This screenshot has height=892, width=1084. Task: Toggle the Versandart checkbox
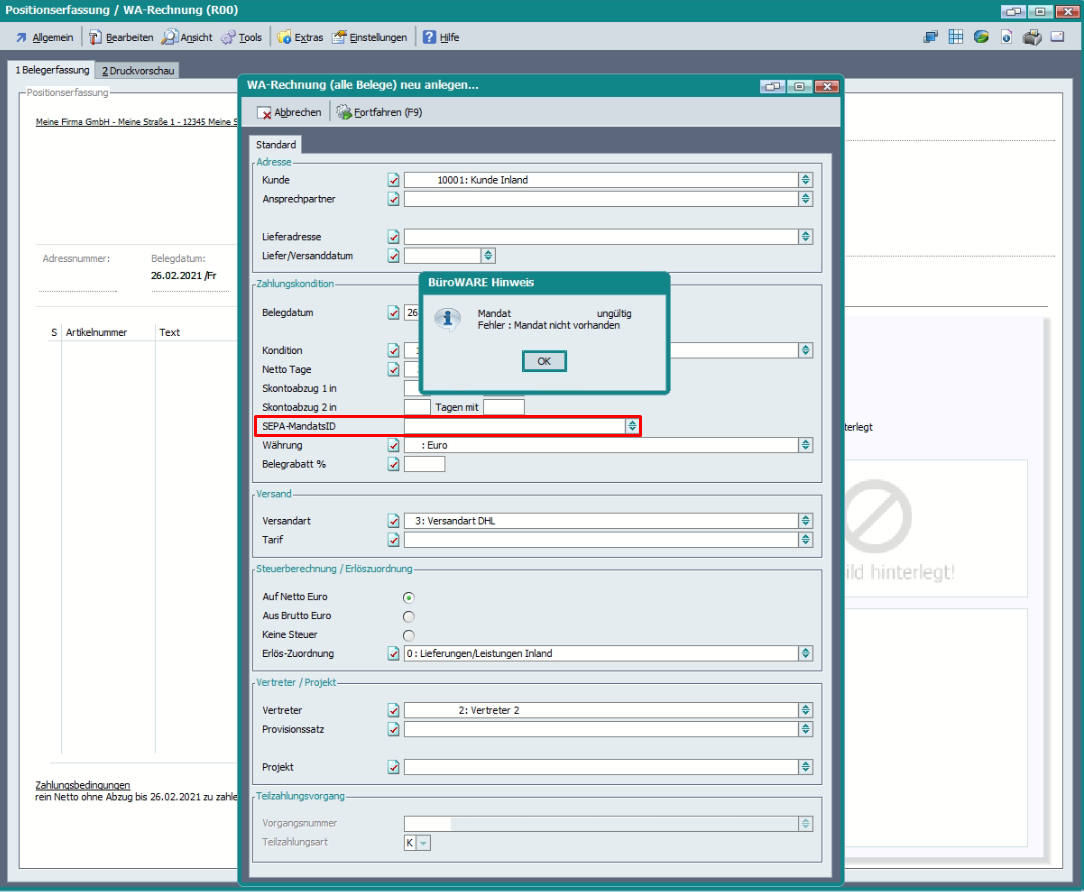tap(393, 521)
